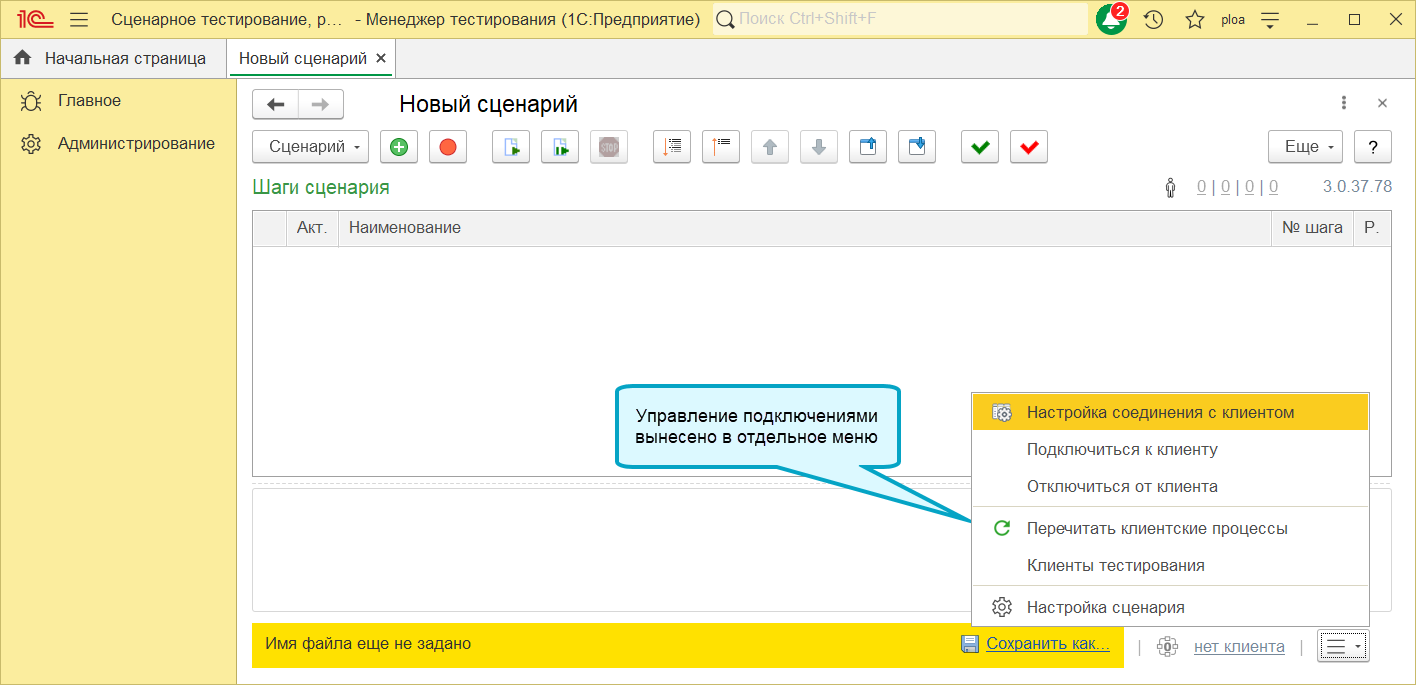Click the favorites star icon
The image size is (1416, 685).
tap(1194, 19)
